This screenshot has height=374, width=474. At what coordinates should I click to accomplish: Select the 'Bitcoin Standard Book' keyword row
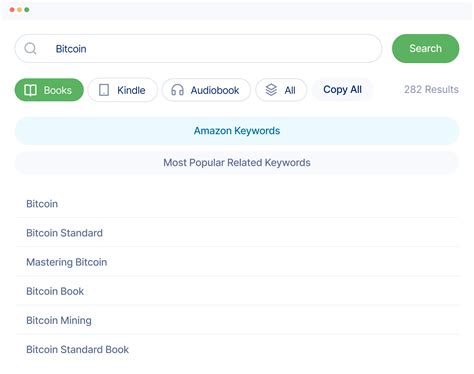238,349
